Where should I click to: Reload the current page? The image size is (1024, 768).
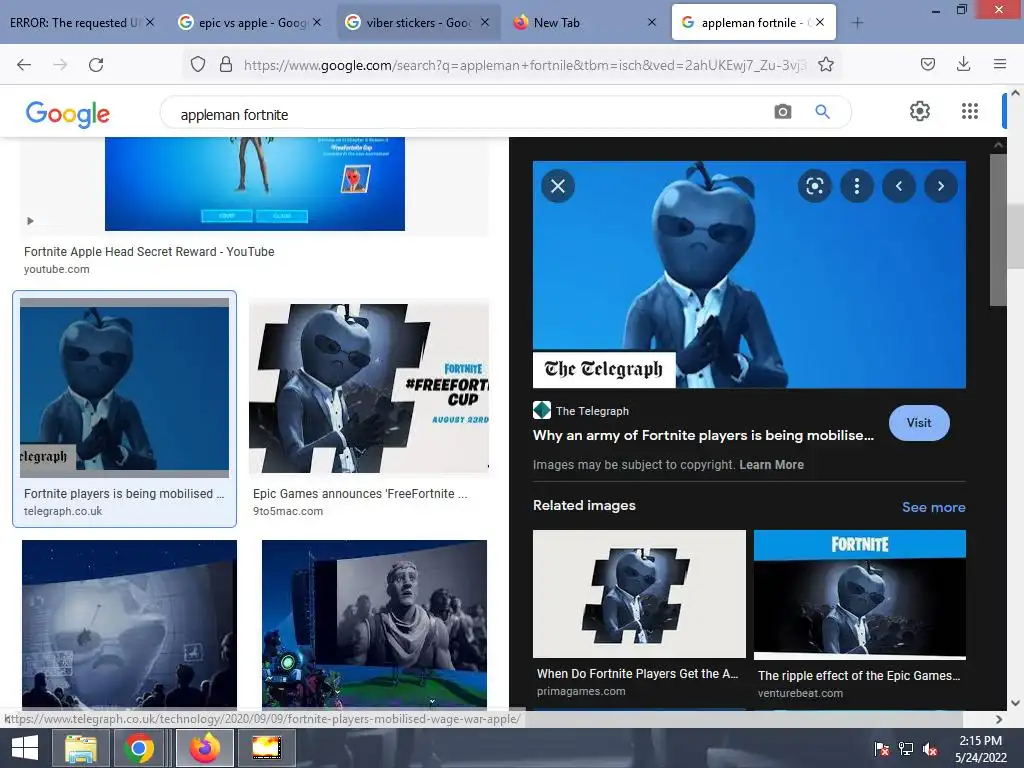pyautogui.click(x=96, y=64)
